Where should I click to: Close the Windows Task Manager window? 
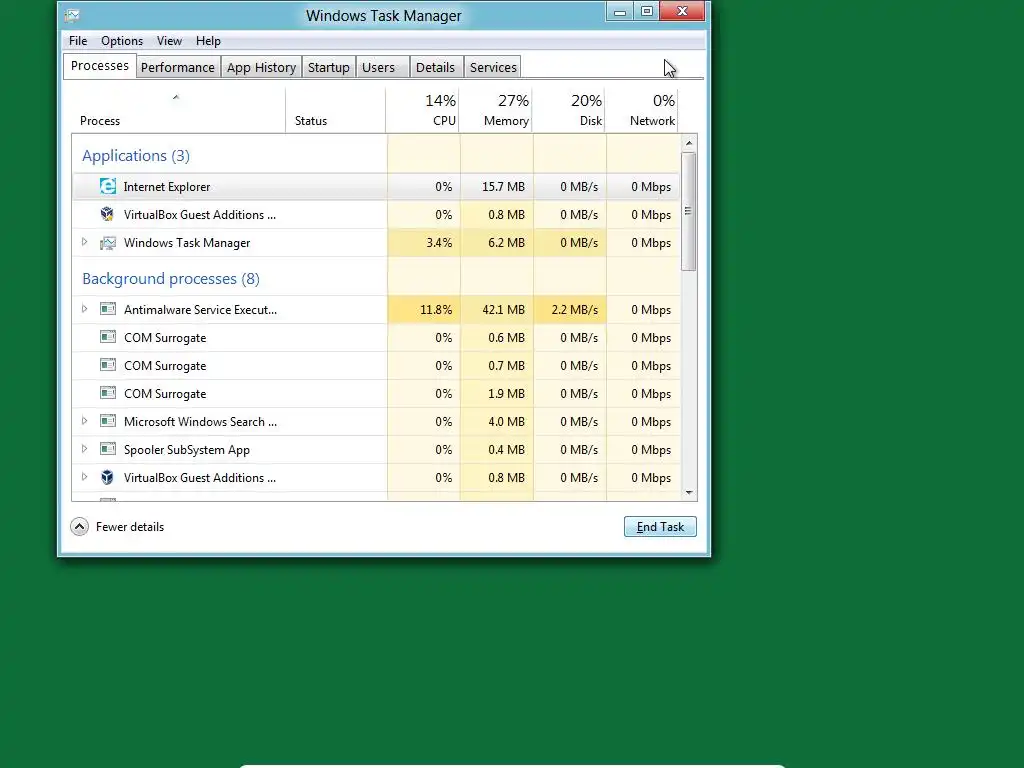(682, 12)
